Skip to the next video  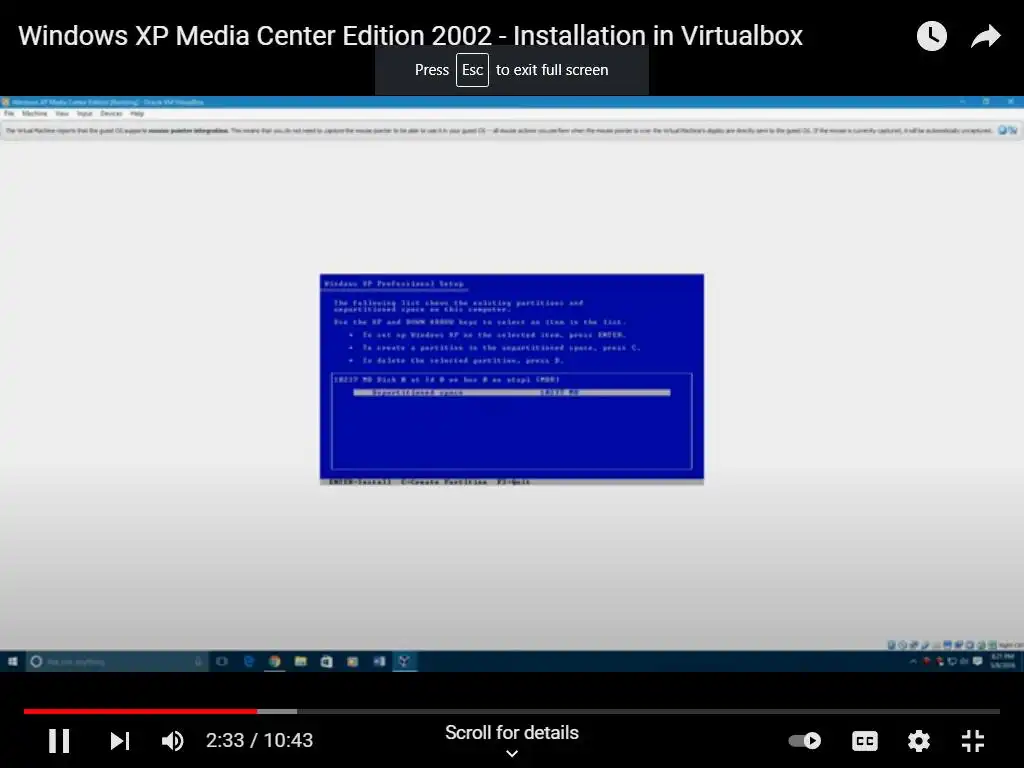click(120, 741)
